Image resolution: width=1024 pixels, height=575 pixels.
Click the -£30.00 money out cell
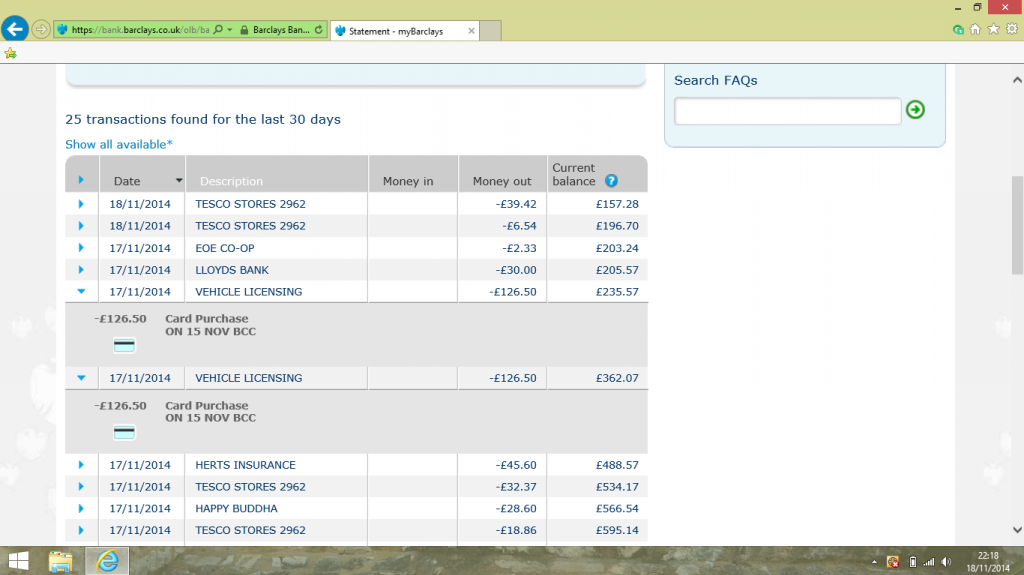coord(516,270)
